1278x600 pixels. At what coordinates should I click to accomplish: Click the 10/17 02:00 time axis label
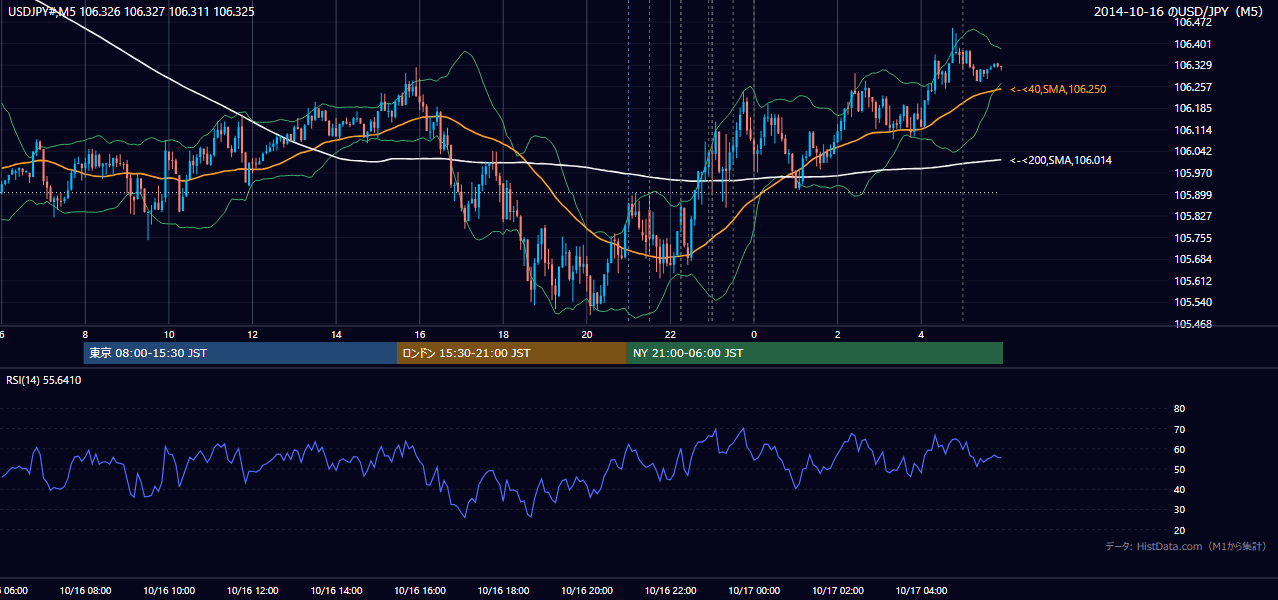pos(838,591)
